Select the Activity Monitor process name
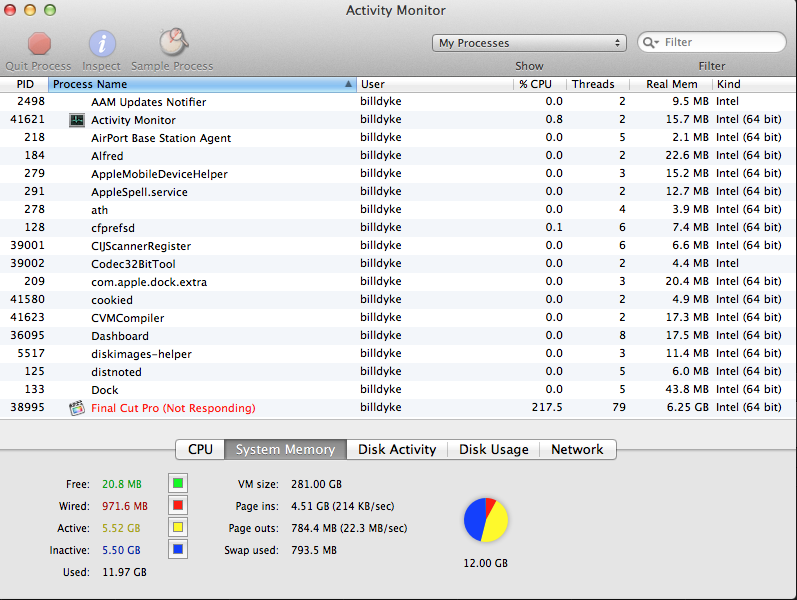 [133, 121]
